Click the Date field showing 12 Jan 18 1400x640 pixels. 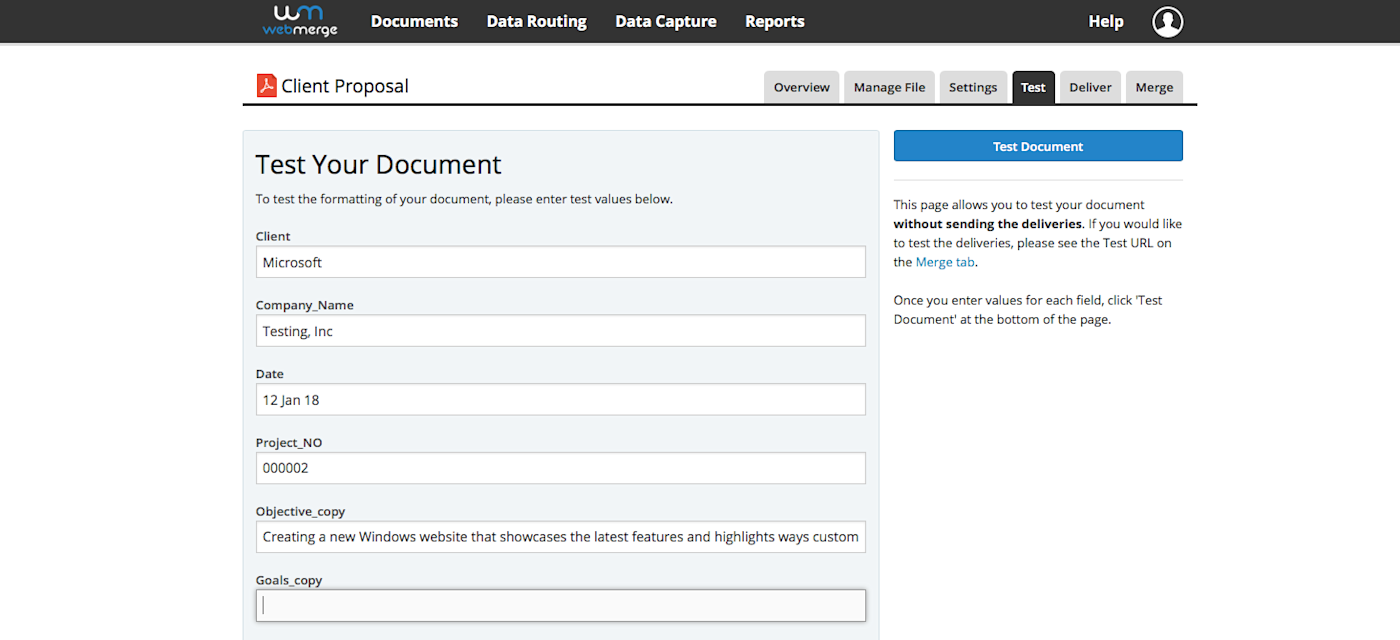561,399
